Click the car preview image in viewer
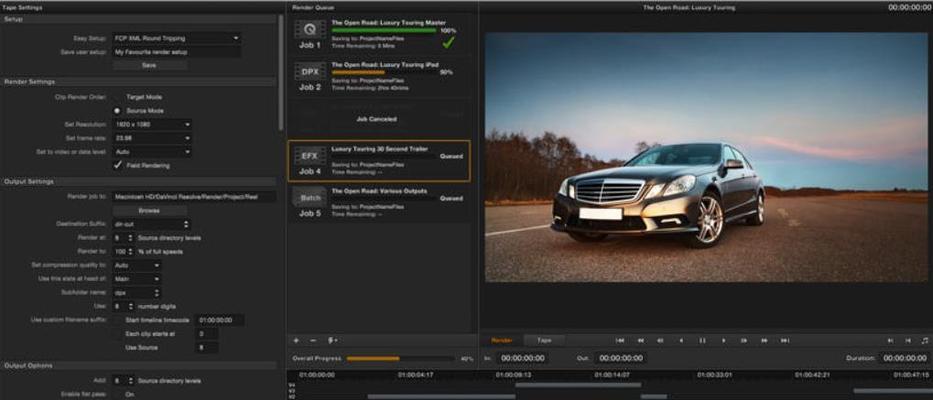Screen dimensions: 933x400 [706, 157]
